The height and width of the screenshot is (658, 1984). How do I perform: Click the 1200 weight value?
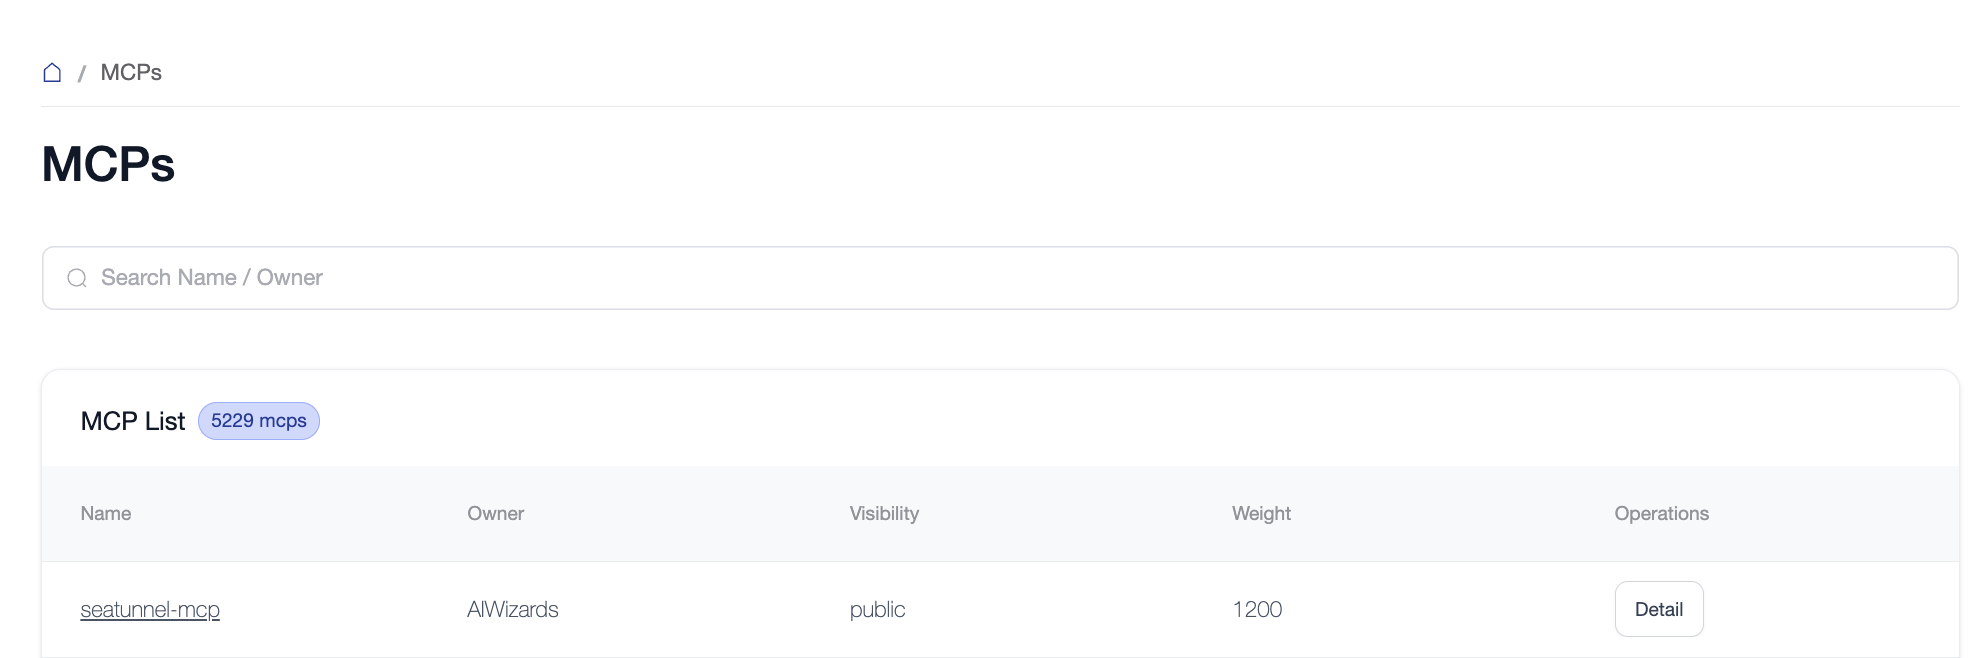[1257, 610]
